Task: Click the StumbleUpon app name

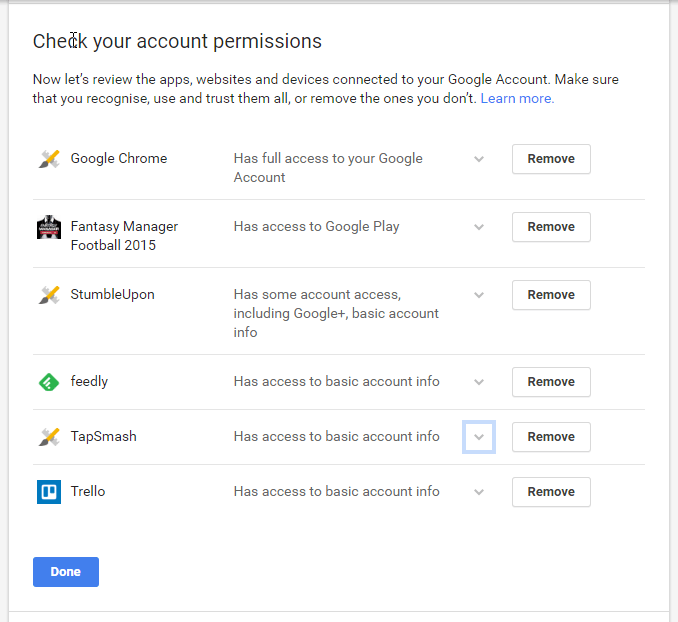Action: 112,295
